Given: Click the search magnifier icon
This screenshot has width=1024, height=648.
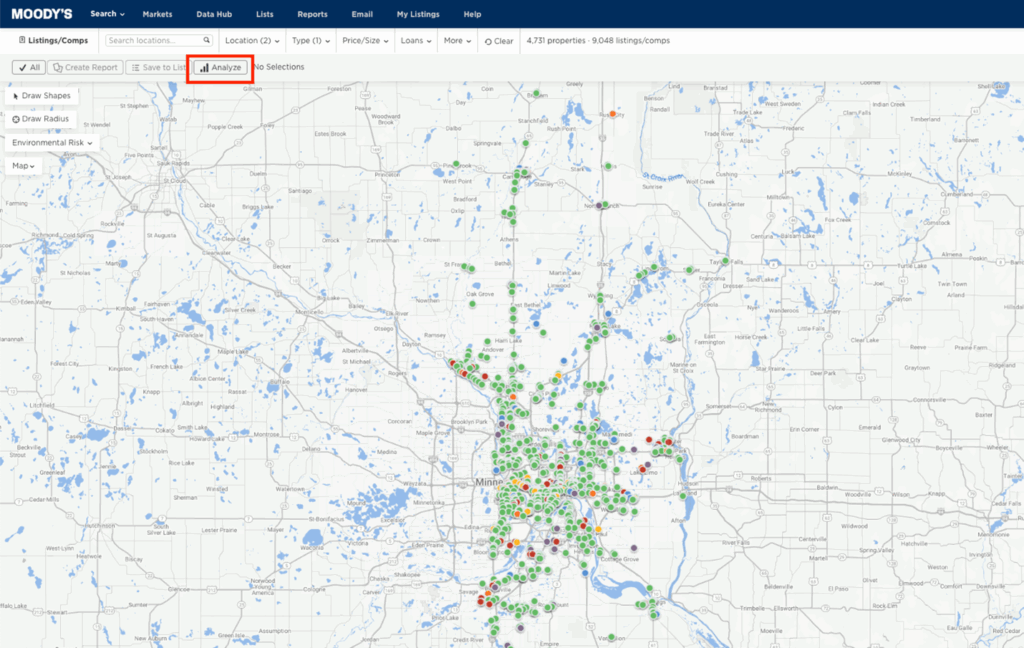Looking at the screenshot, I should (207, 41).
